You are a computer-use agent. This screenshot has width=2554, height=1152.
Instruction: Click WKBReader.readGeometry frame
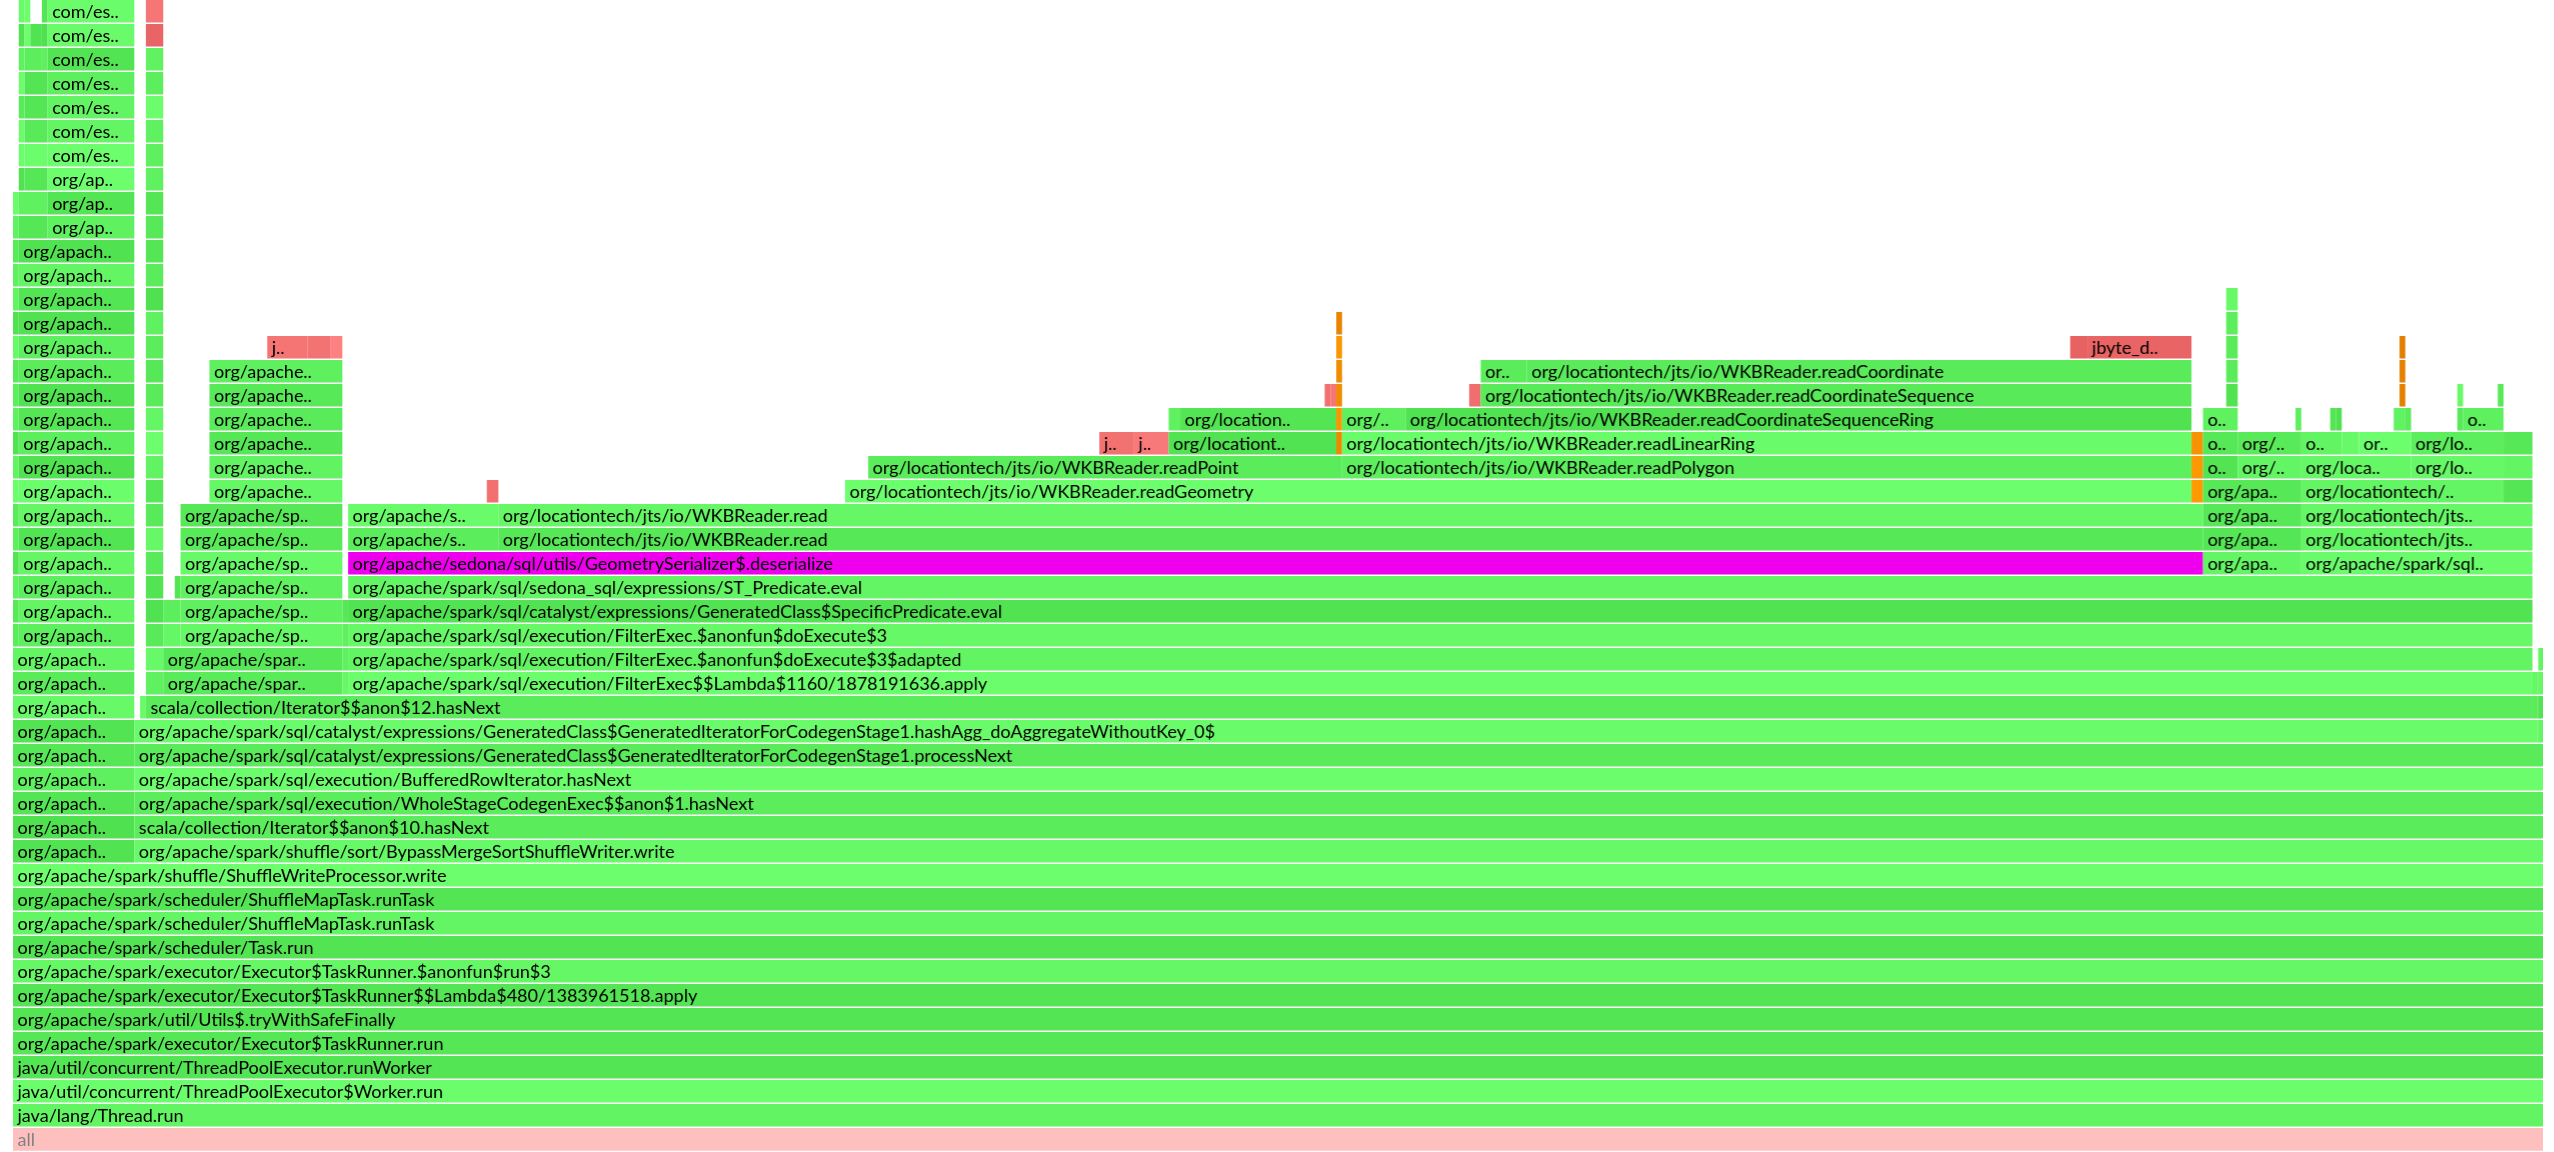point(1518,492)
